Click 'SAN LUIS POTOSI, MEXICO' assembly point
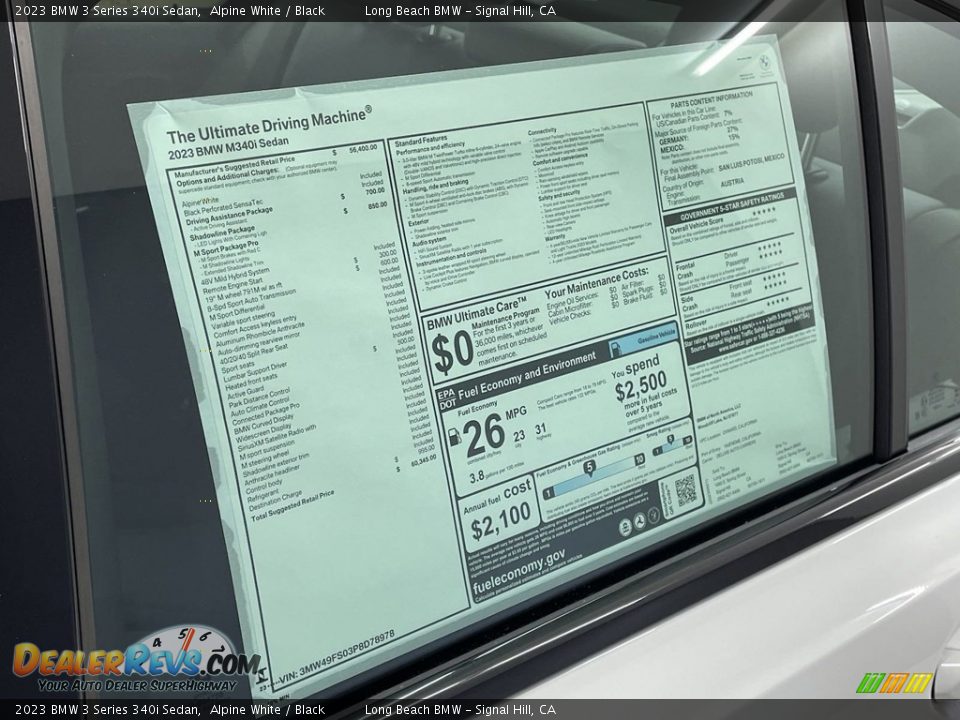 (751, 163)
